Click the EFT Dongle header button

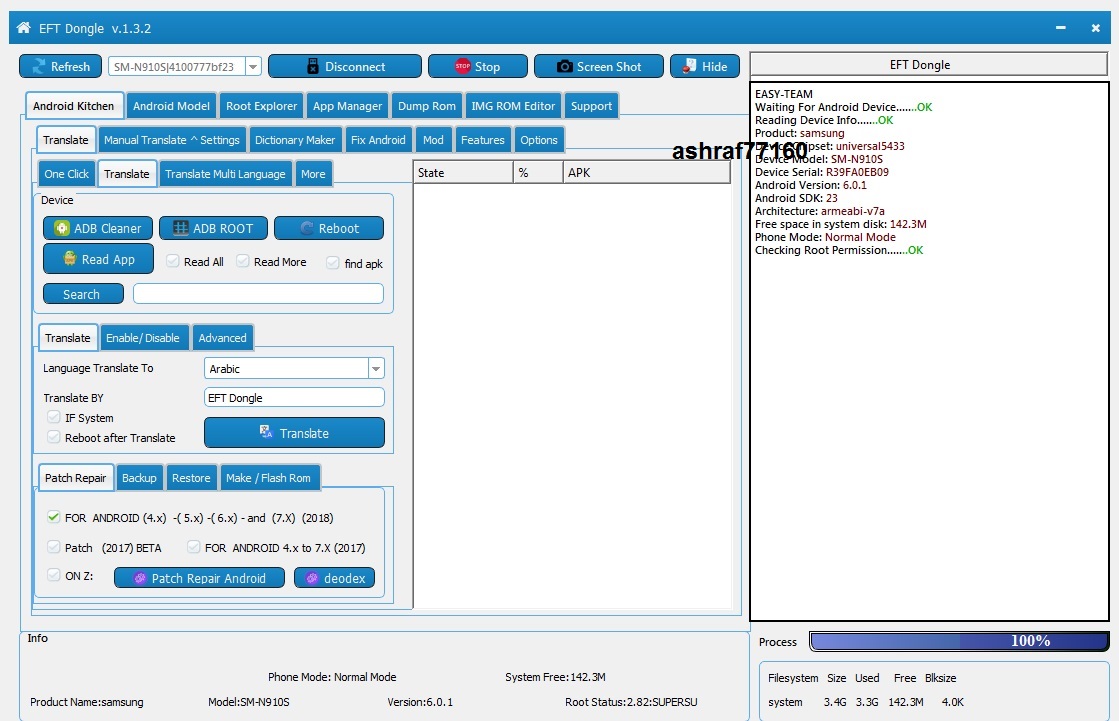point(928,64)
